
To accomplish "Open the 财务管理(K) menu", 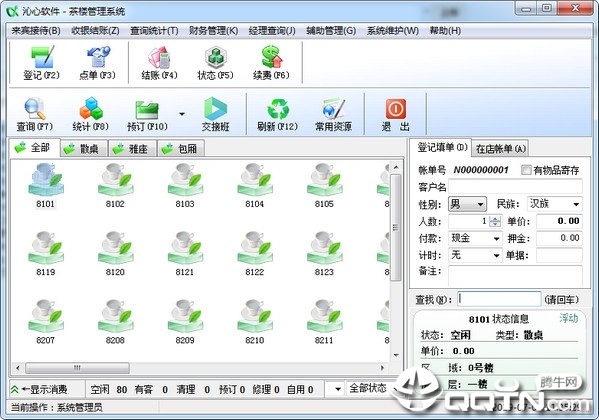I will pyautogui.click(x=214, y=31).
